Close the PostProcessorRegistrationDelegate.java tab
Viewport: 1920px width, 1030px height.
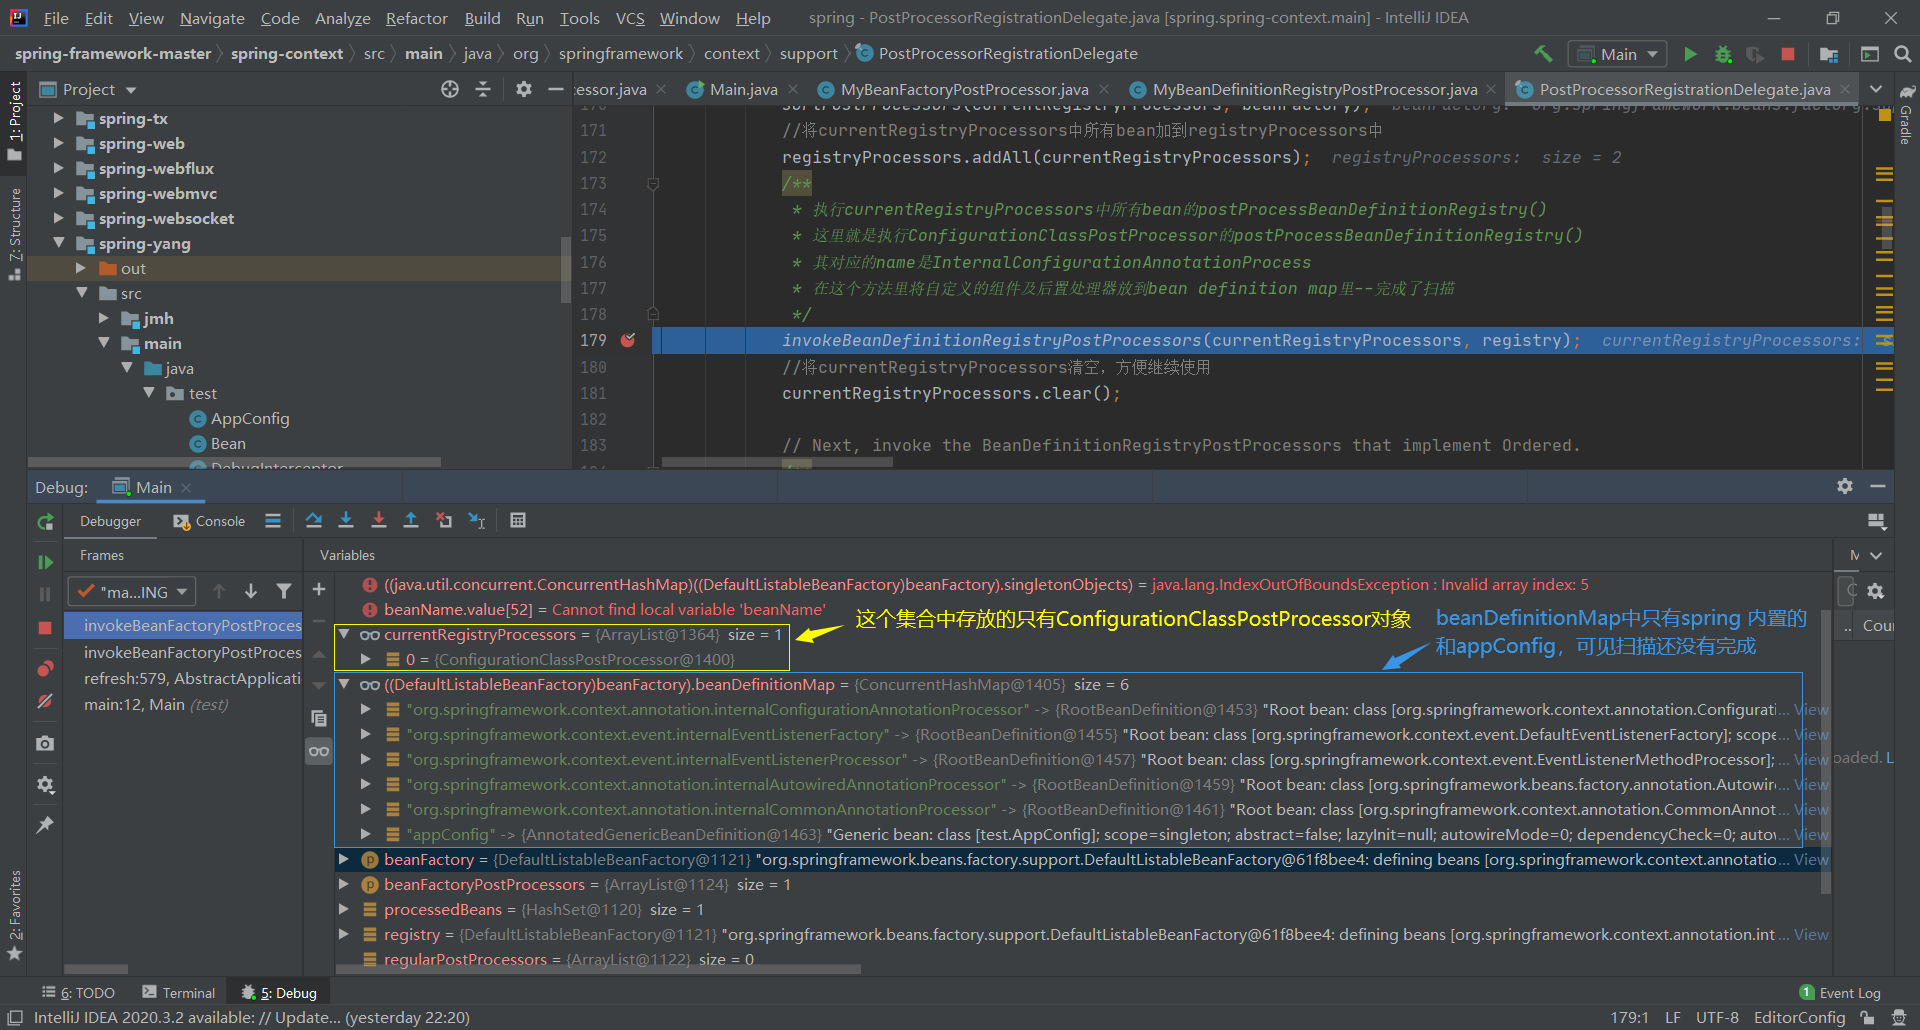1846,89
